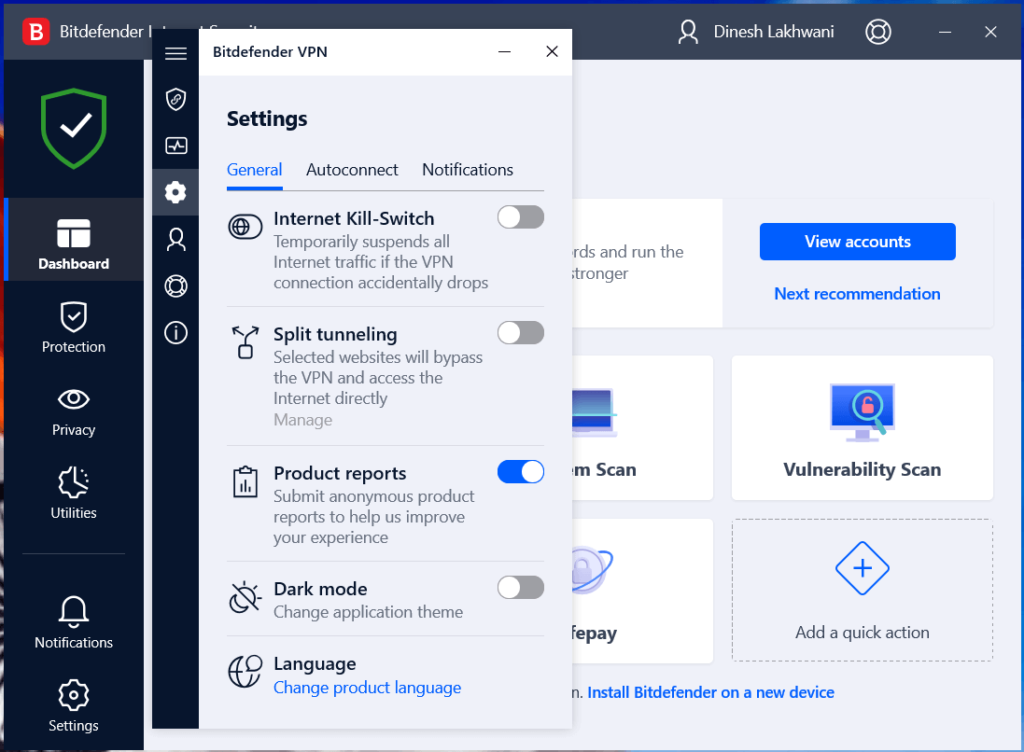Open the VPN shield connection icon

coord(176,99)
